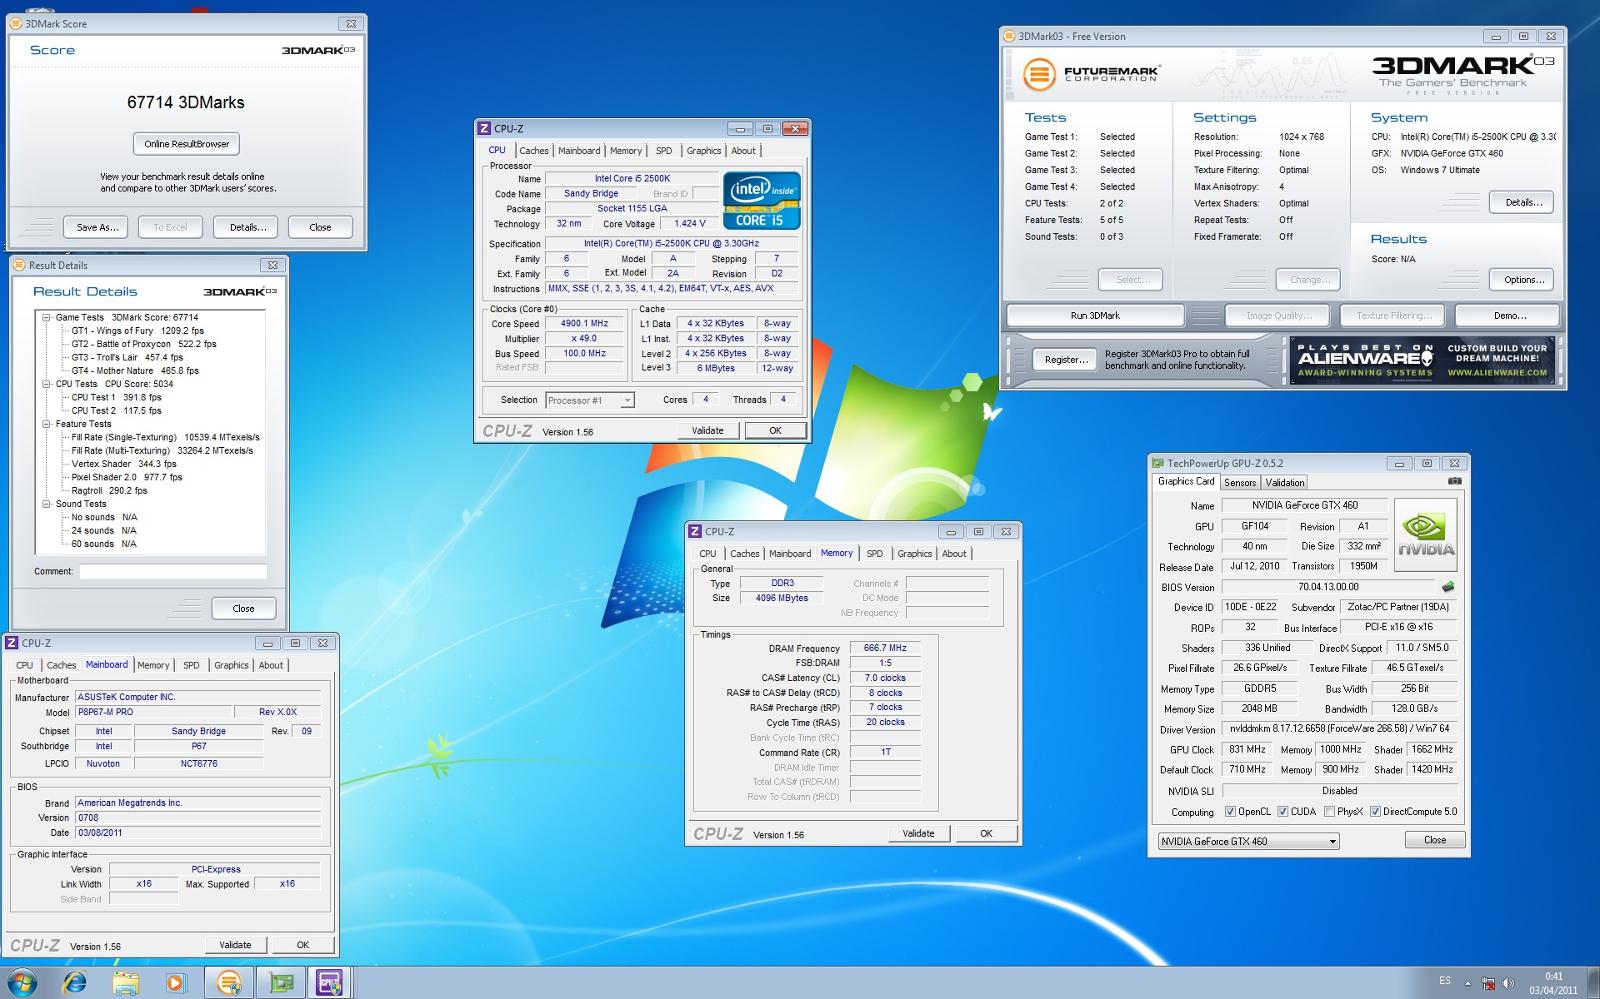Open the NVIDIA GeForce GTX 460 GPU dropdown
The width and height of the screenshot is (1600, 999).
1248,841
